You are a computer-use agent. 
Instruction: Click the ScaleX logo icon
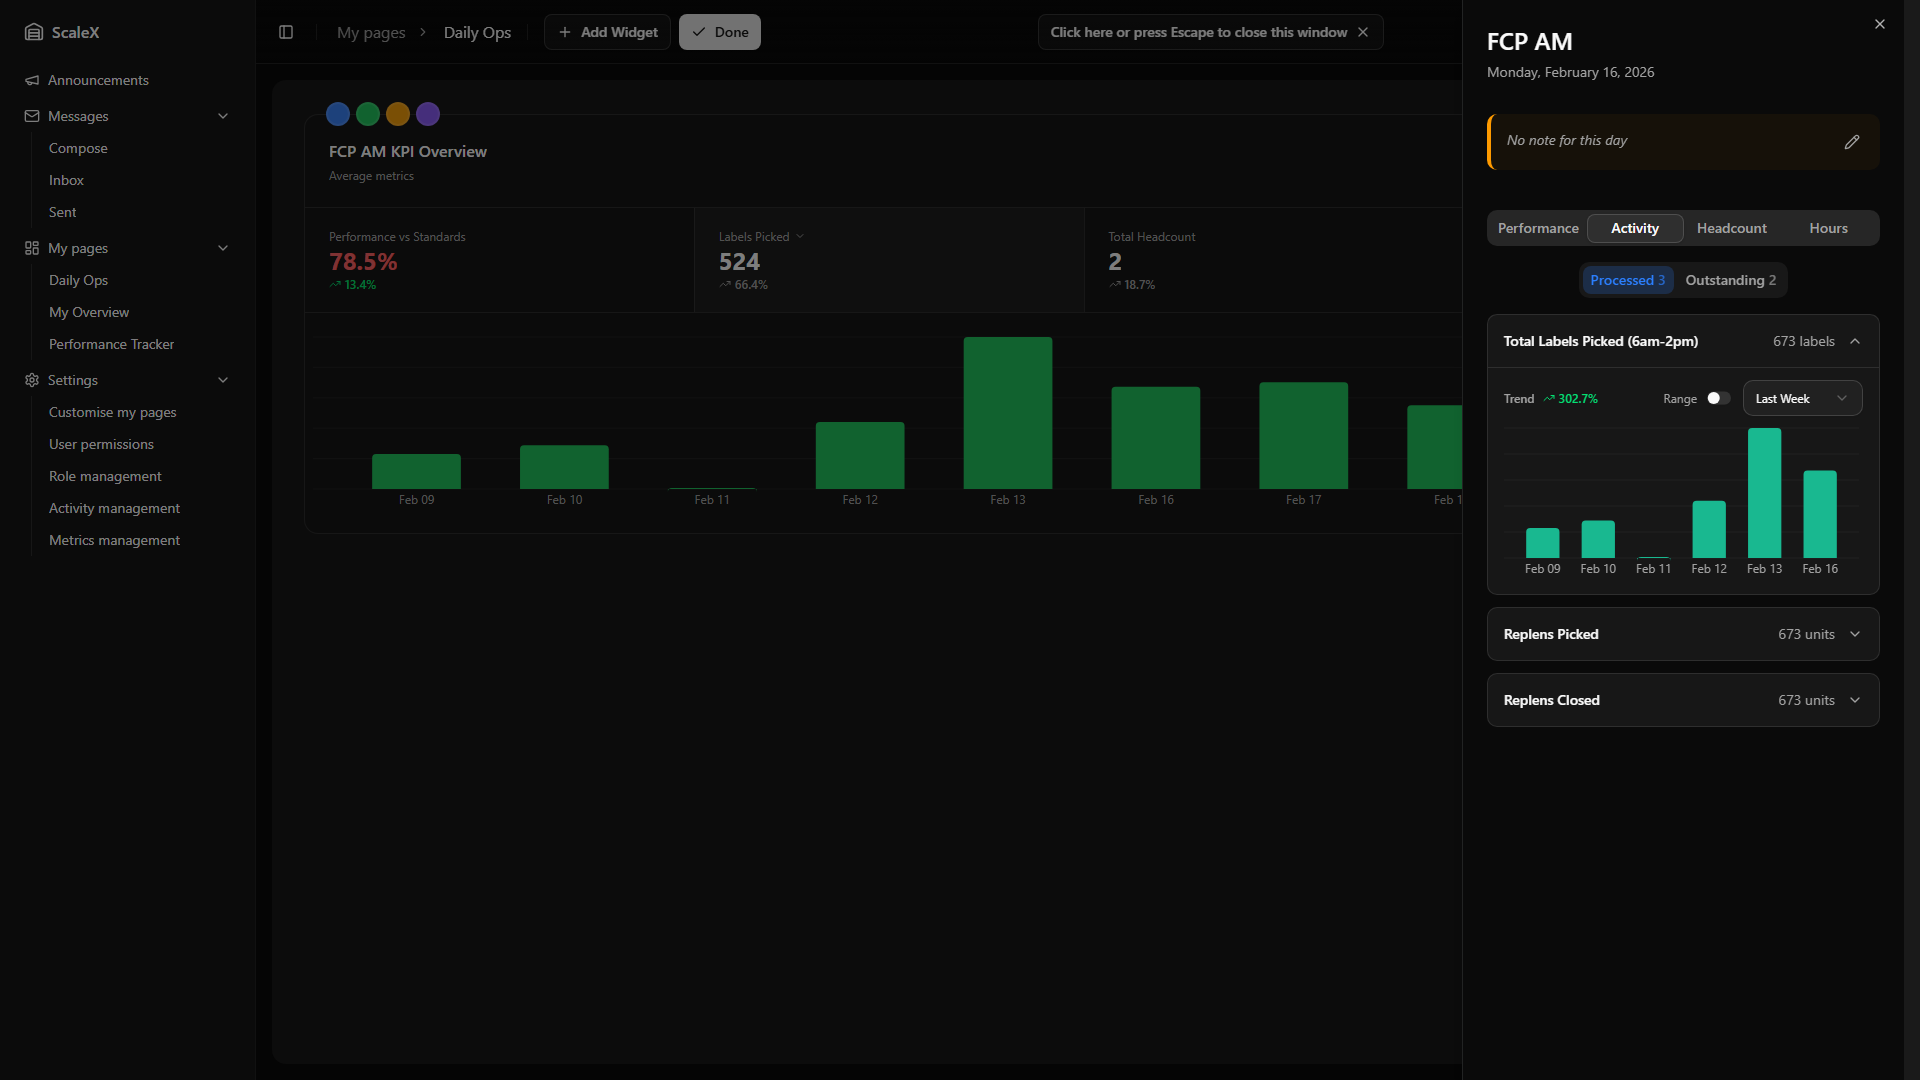coord(34,32)
